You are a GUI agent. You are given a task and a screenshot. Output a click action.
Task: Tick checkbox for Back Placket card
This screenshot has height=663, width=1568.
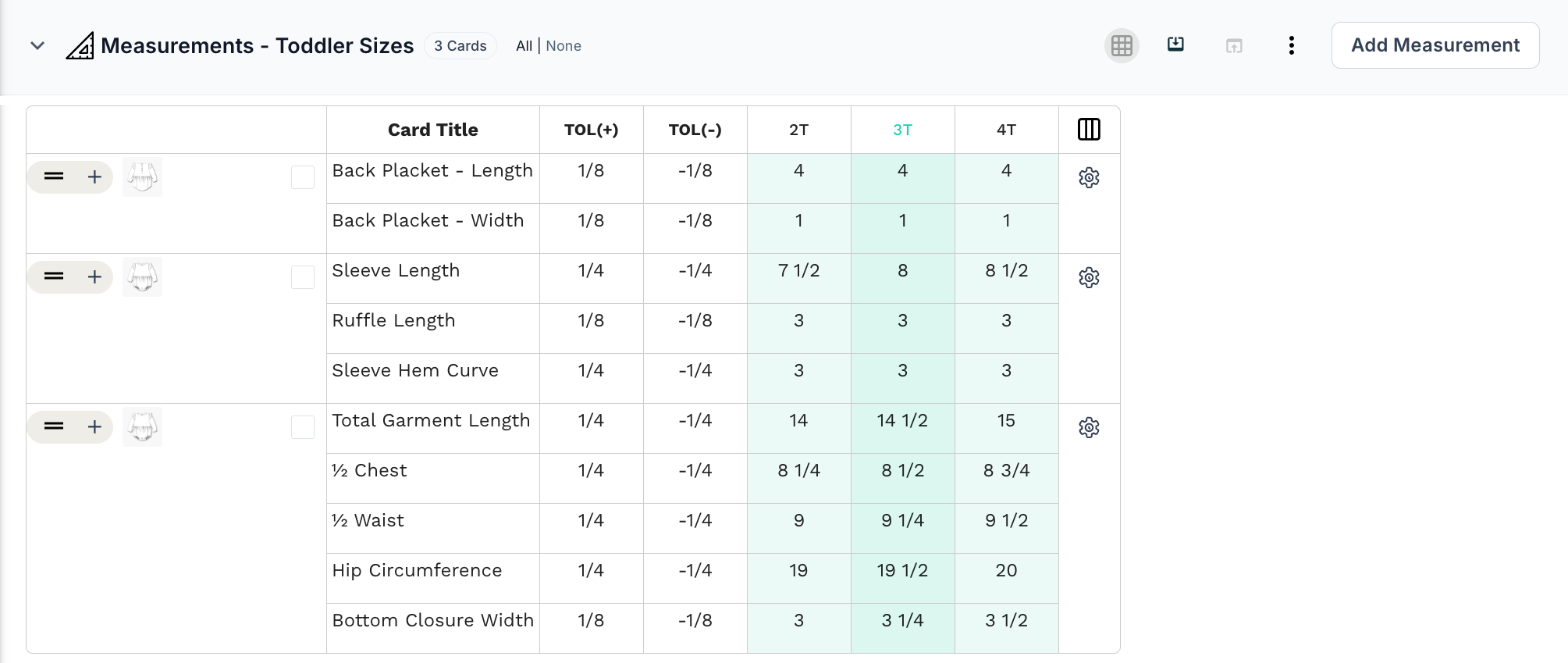(303, 178)
